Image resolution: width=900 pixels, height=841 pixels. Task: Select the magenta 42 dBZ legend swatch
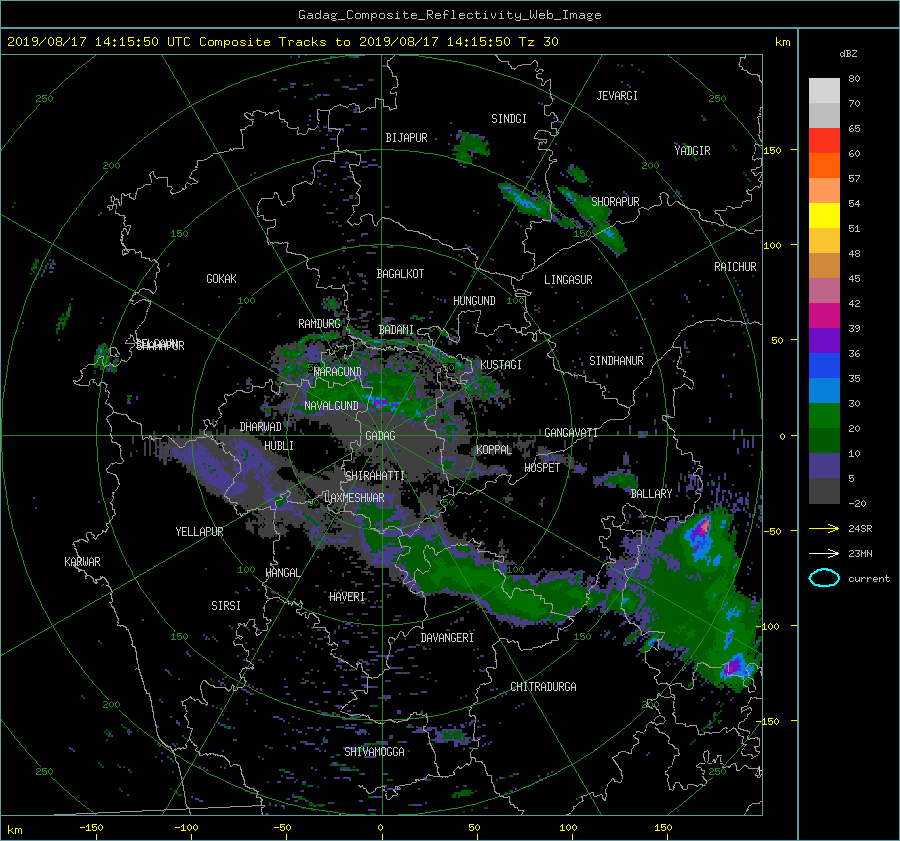[x=824, y=315]
